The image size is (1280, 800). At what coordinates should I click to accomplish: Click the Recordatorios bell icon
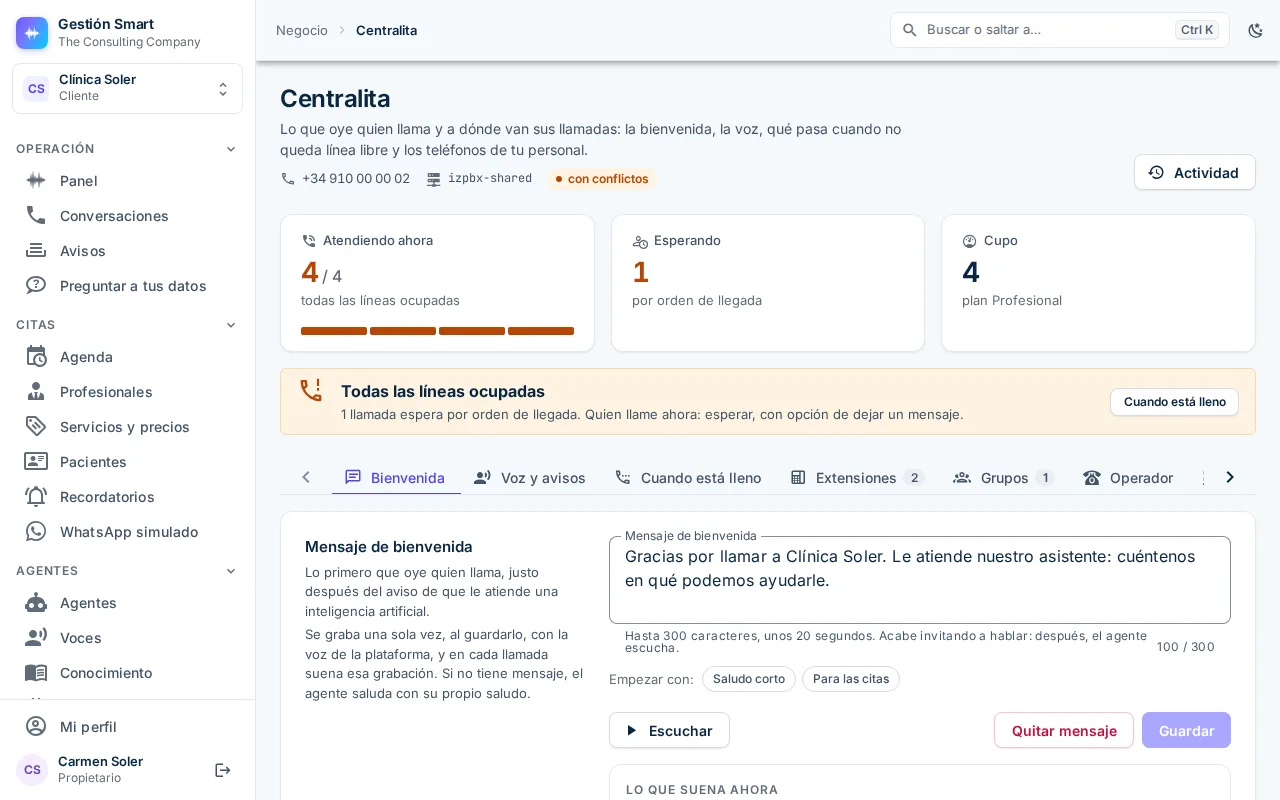pos(36,497)
